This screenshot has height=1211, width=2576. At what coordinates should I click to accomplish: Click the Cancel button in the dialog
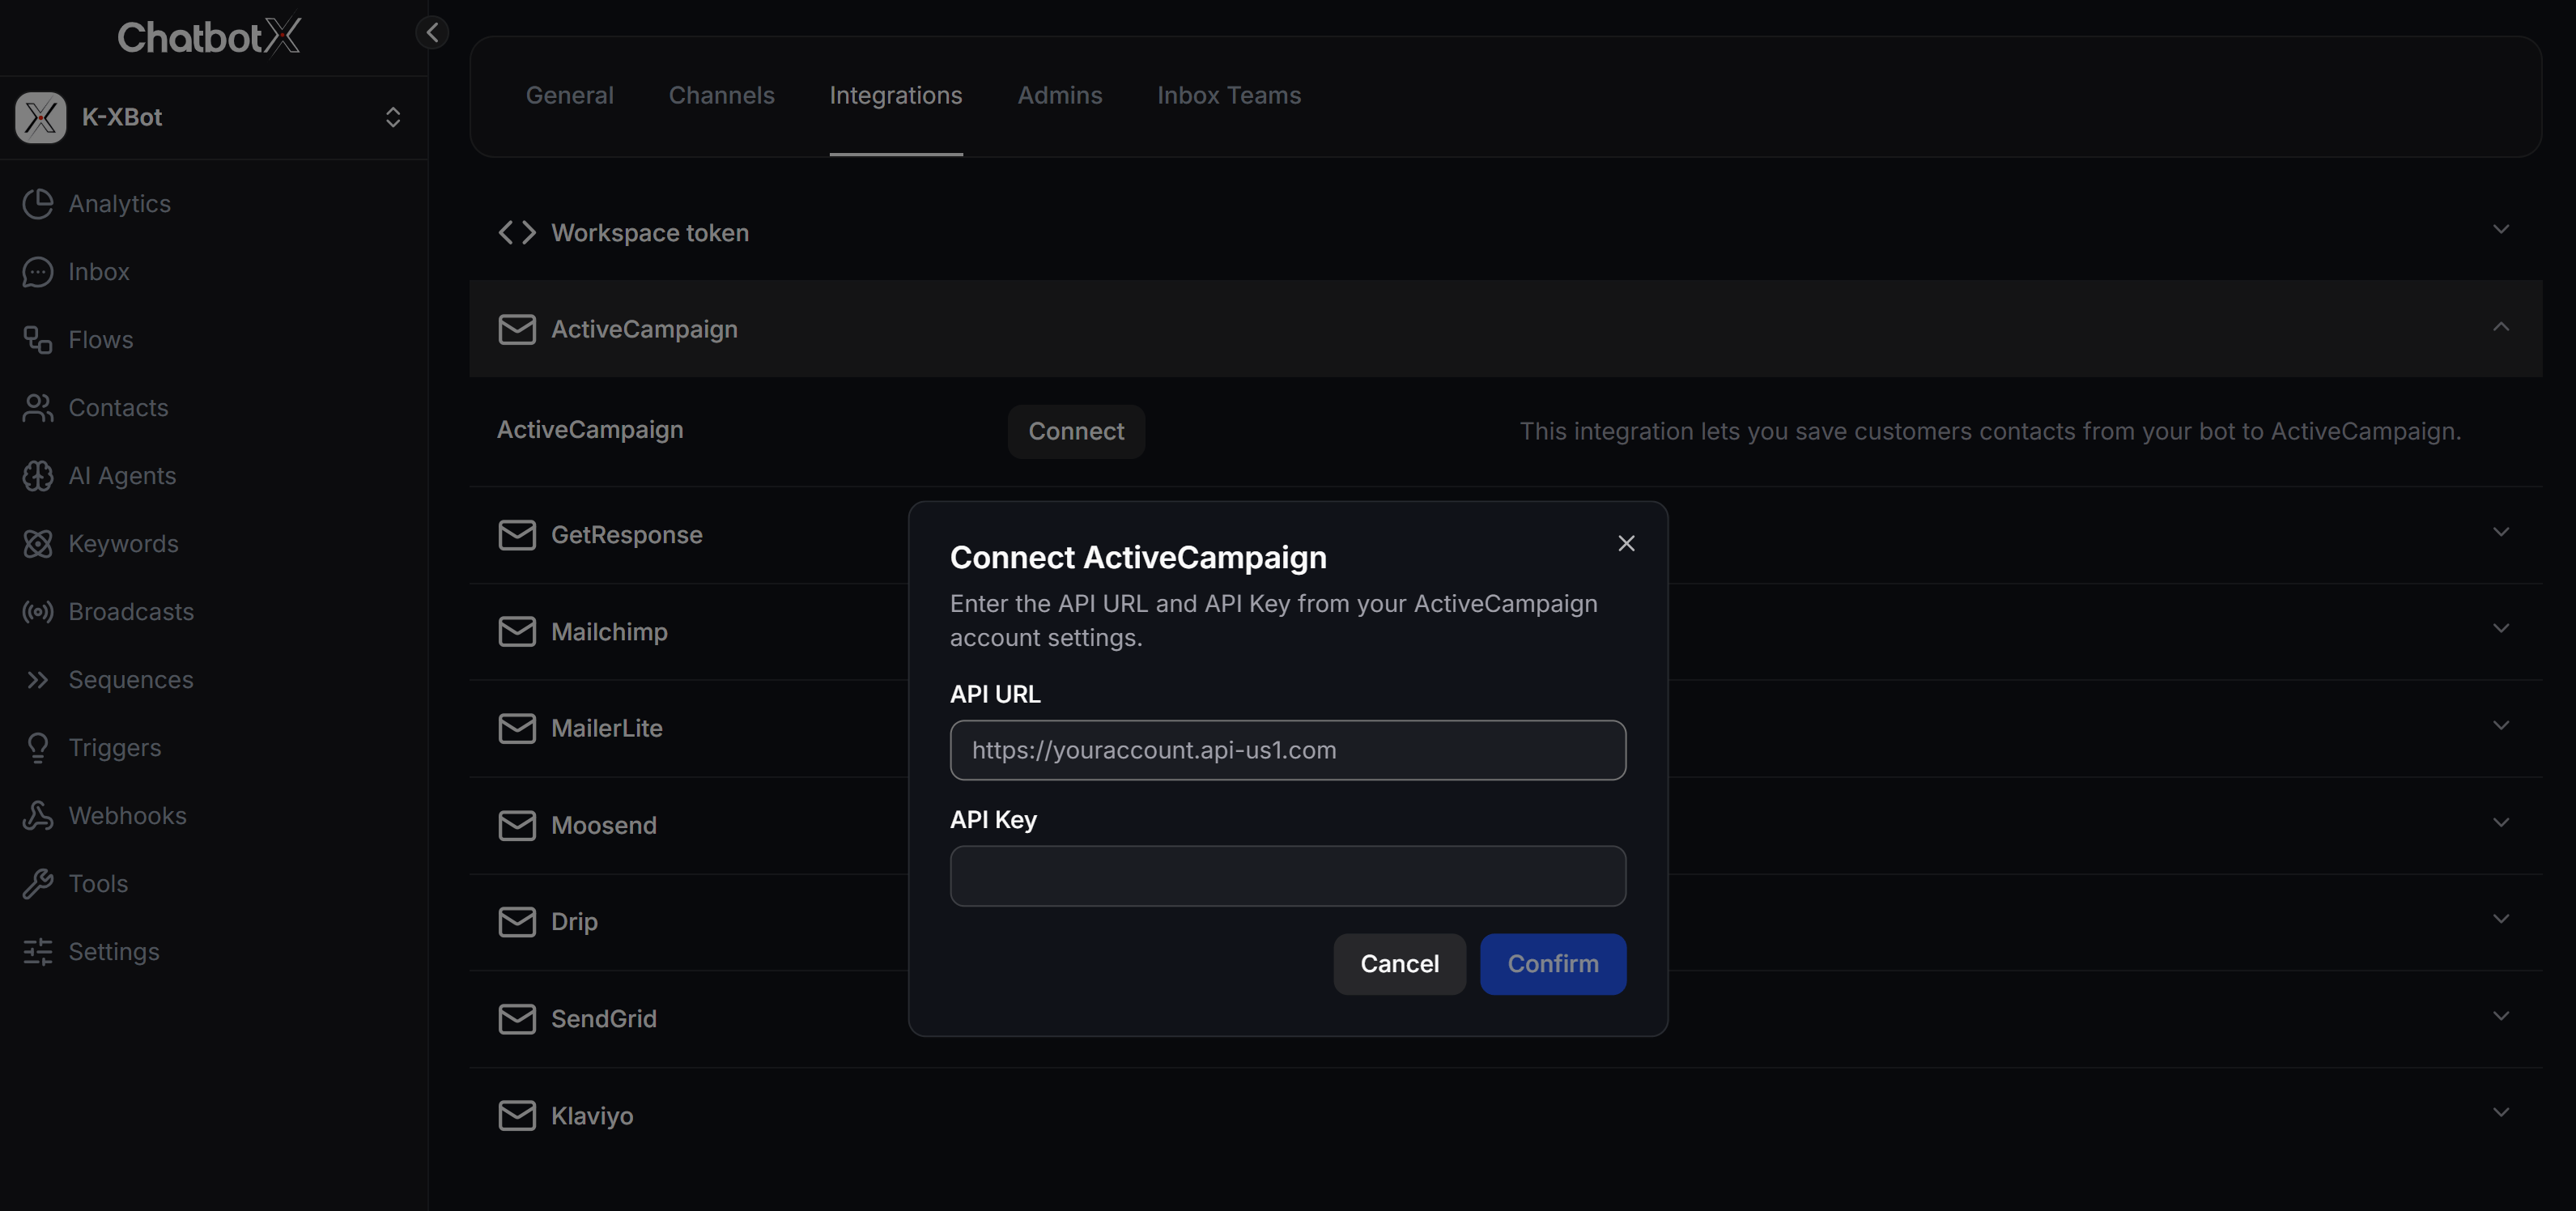pyautogui.click(x=1399, y=964)
